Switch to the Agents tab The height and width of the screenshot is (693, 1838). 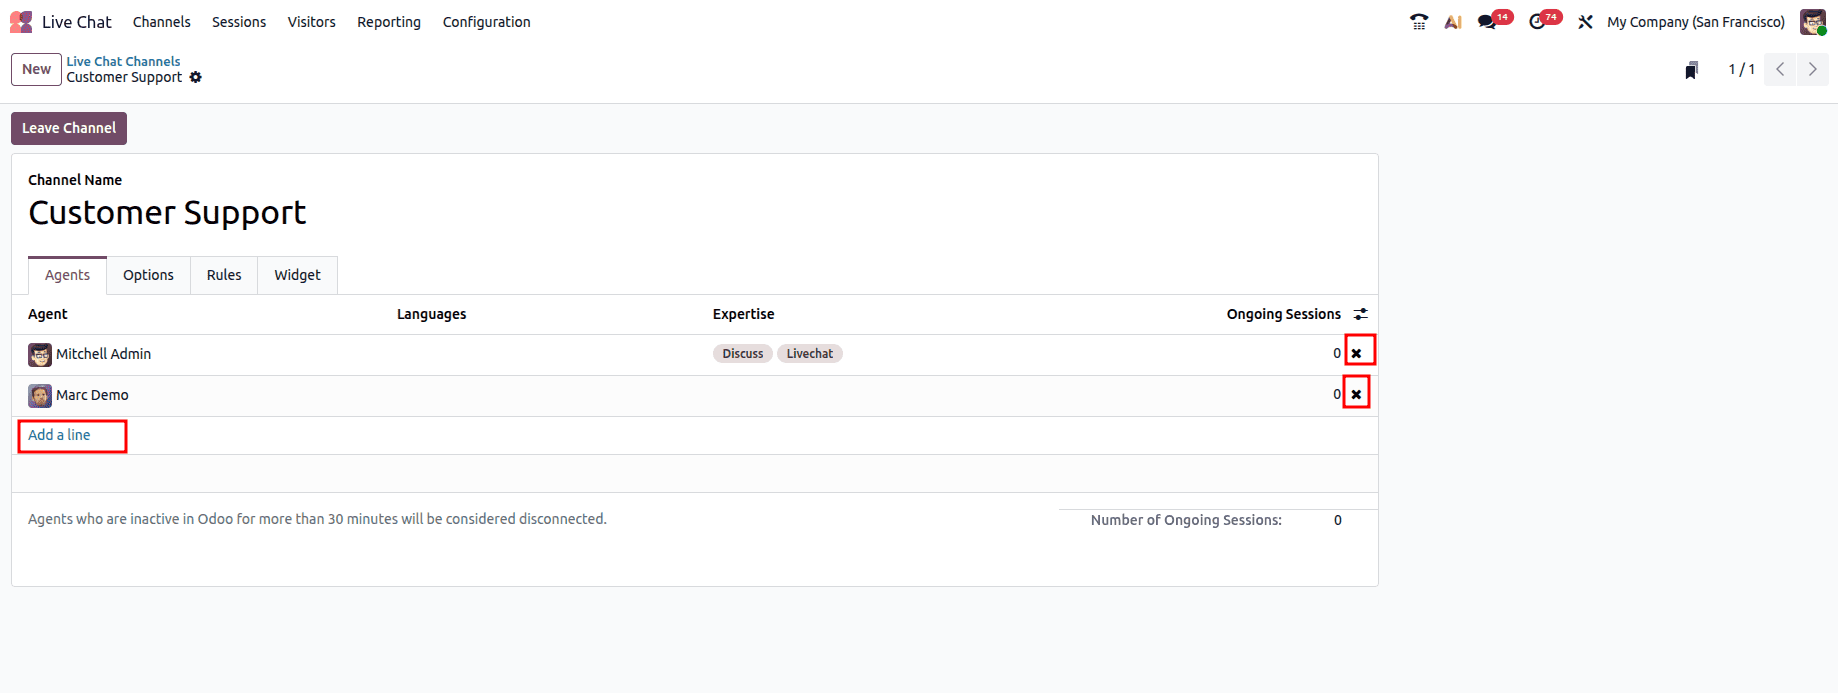tap(67, 275)
